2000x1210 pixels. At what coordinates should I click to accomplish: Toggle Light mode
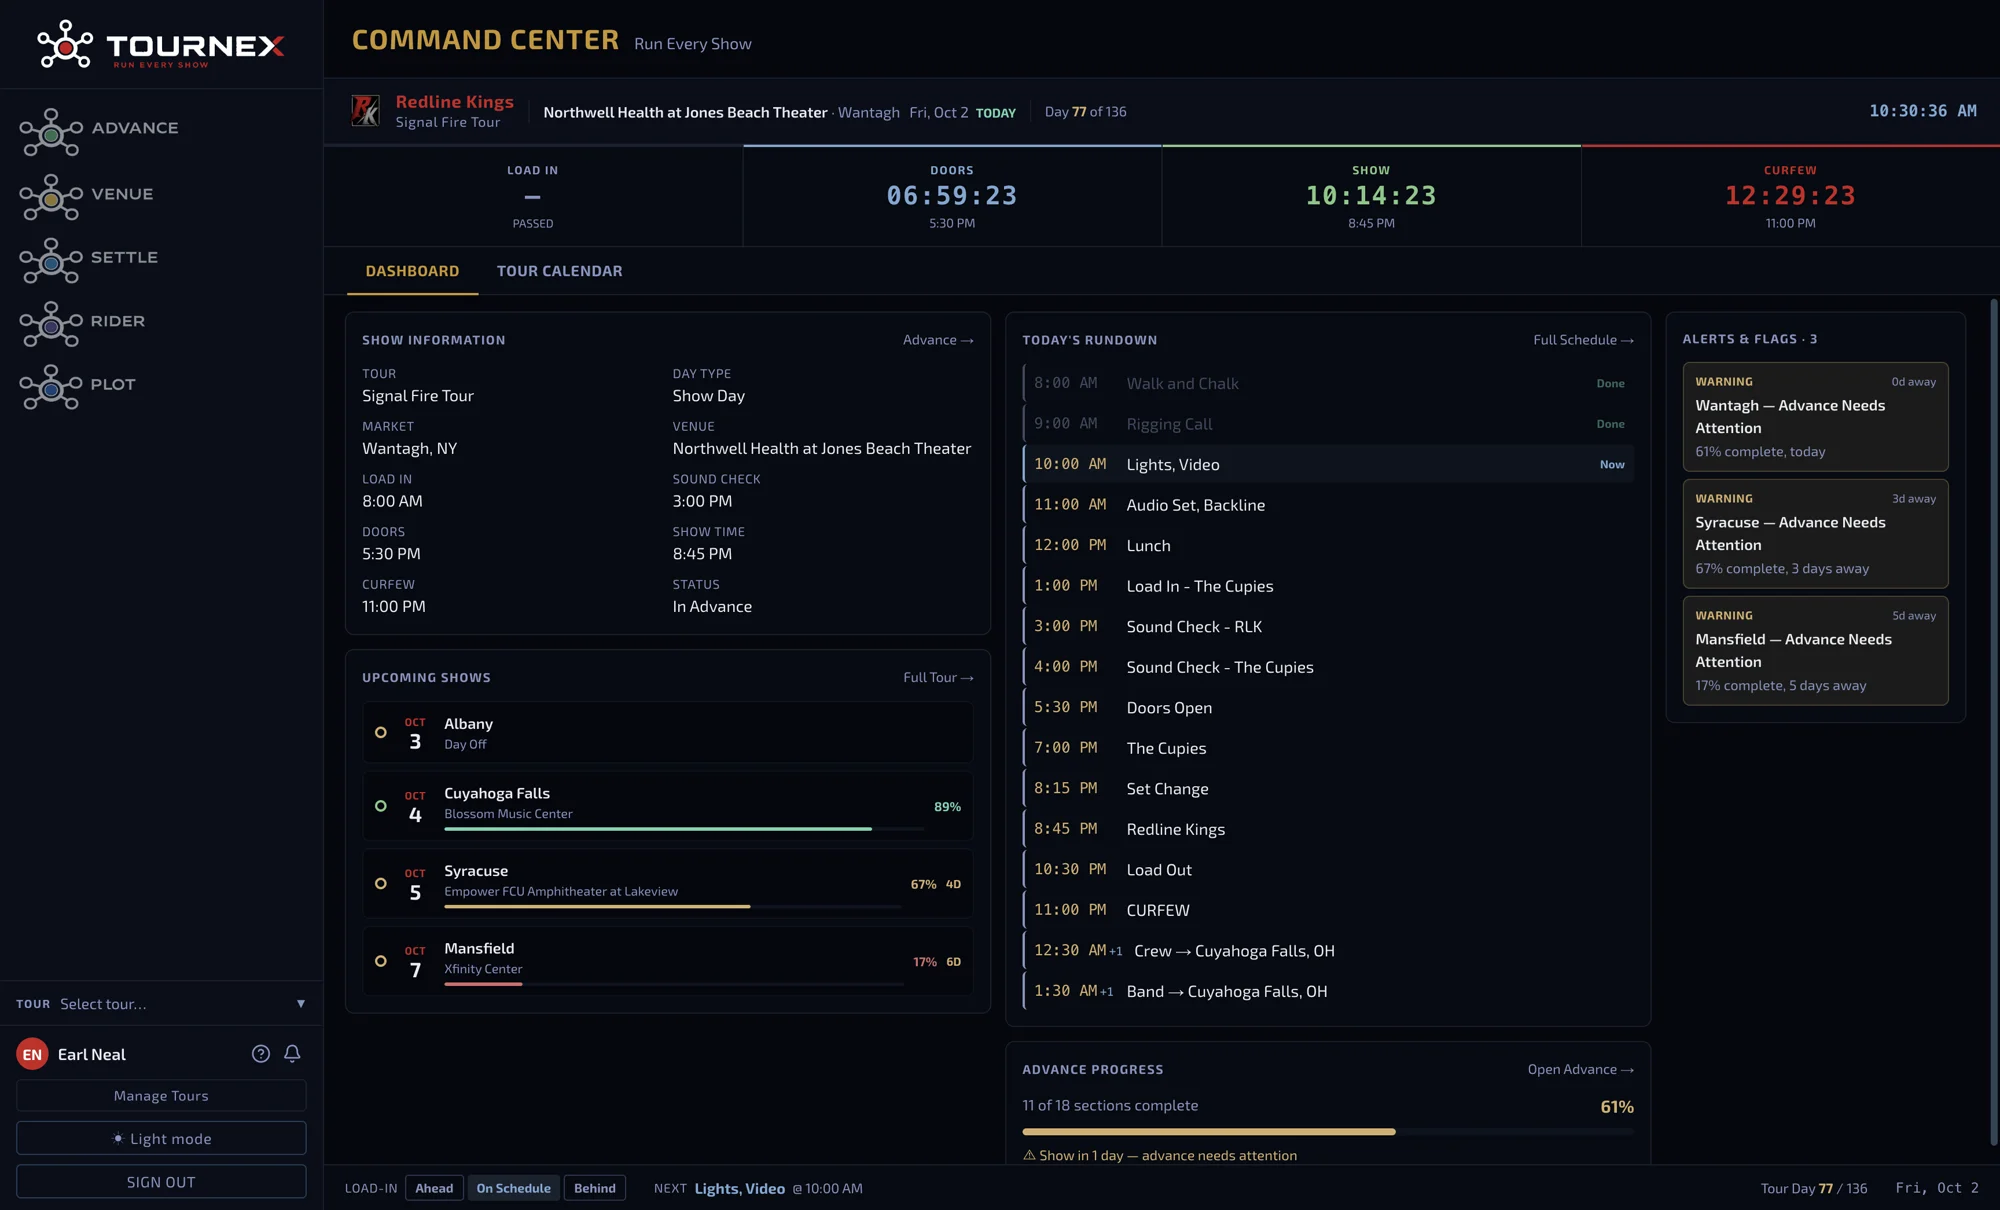click(161, 1138)
